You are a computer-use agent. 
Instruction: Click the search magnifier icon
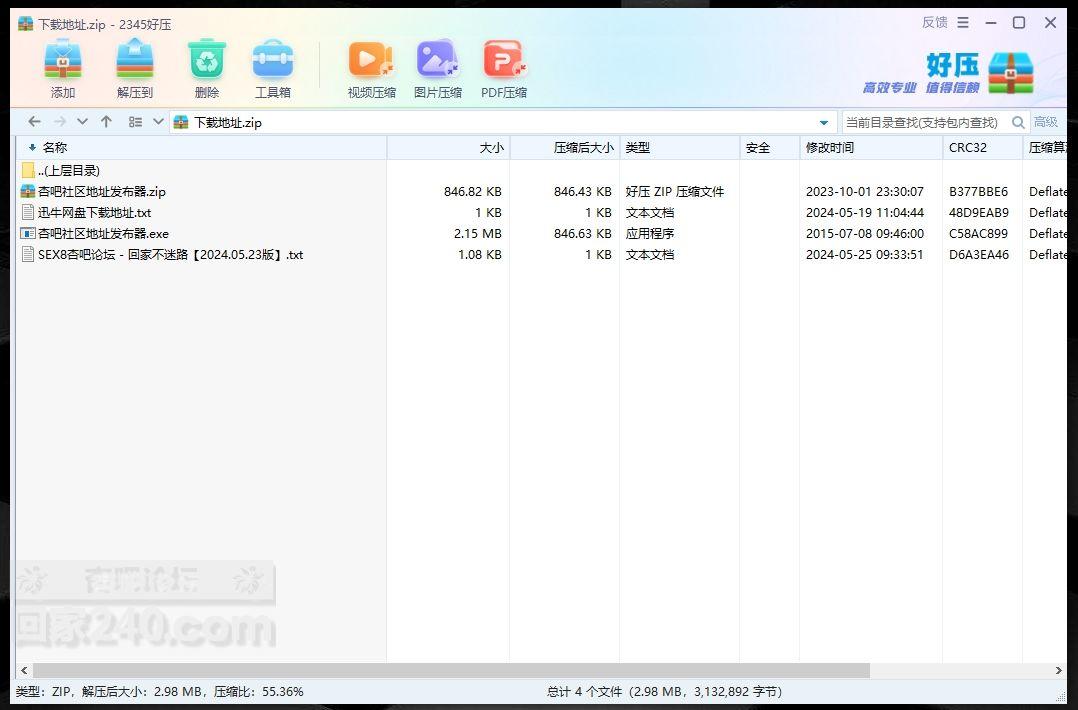pos(1018,122)
